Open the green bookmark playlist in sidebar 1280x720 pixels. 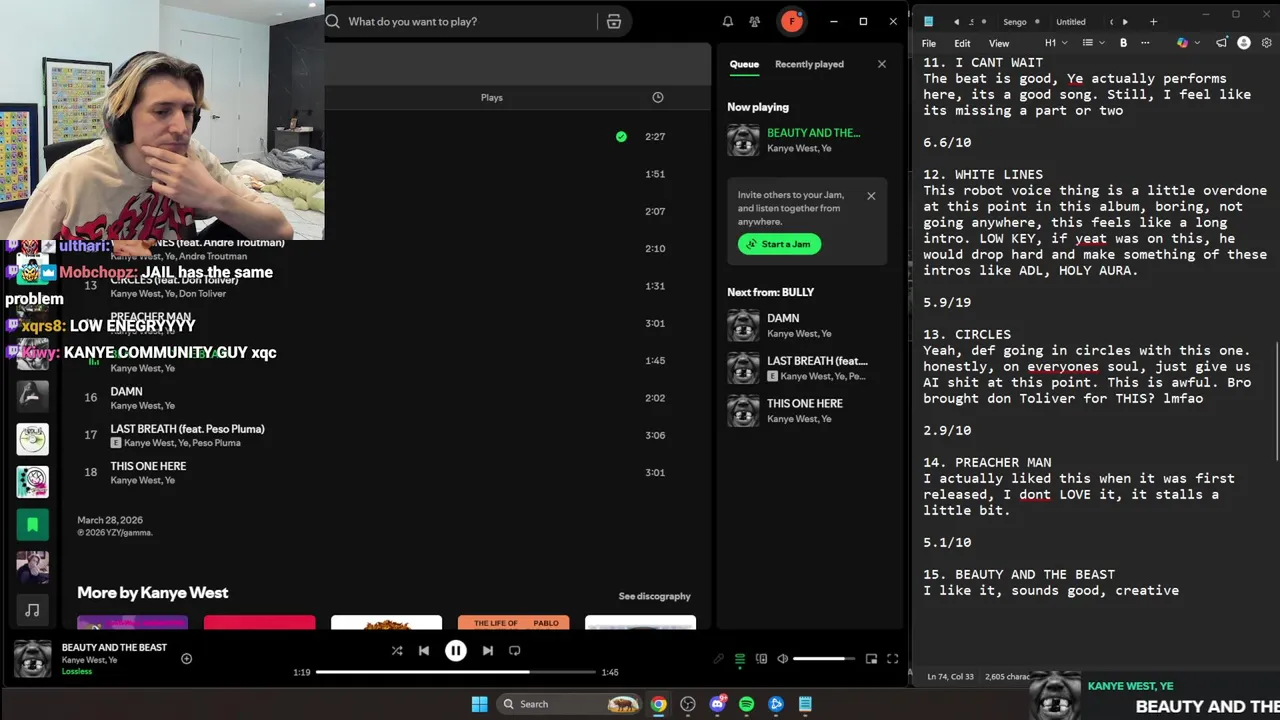click(x=32, y=524)
